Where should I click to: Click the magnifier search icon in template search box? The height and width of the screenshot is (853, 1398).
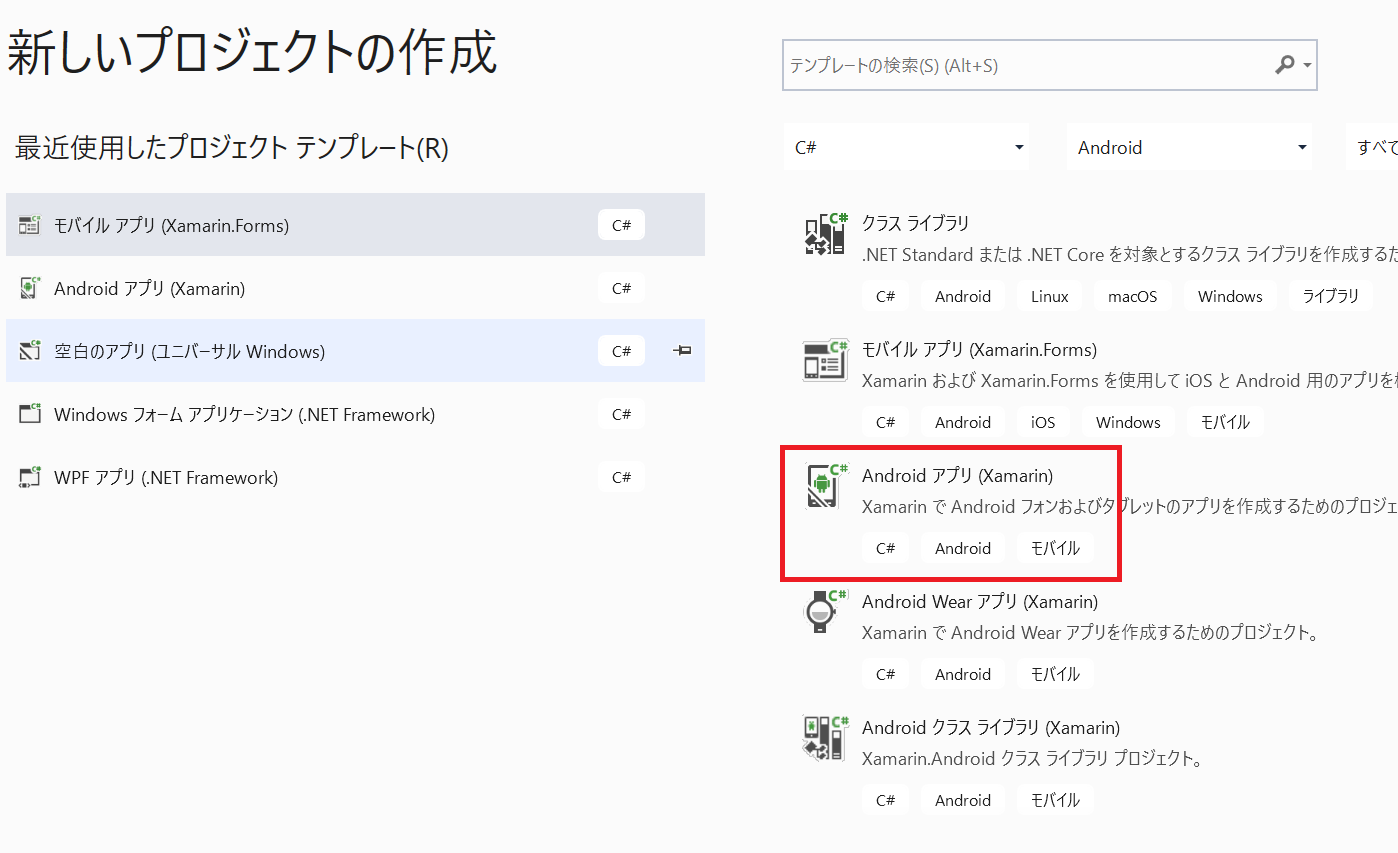(1285, 65)
